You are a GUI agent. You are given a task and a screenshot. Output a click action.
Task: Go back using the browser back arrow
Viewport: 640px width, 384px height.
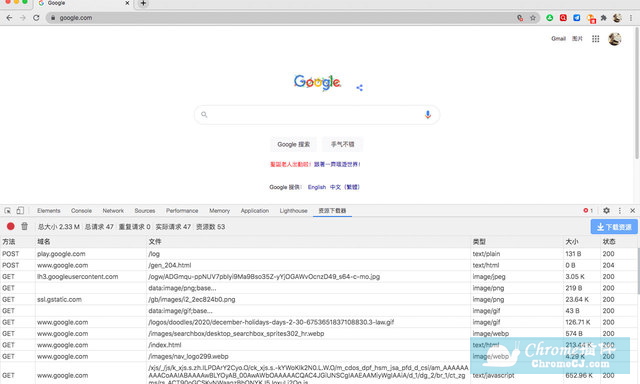[9, 18]
